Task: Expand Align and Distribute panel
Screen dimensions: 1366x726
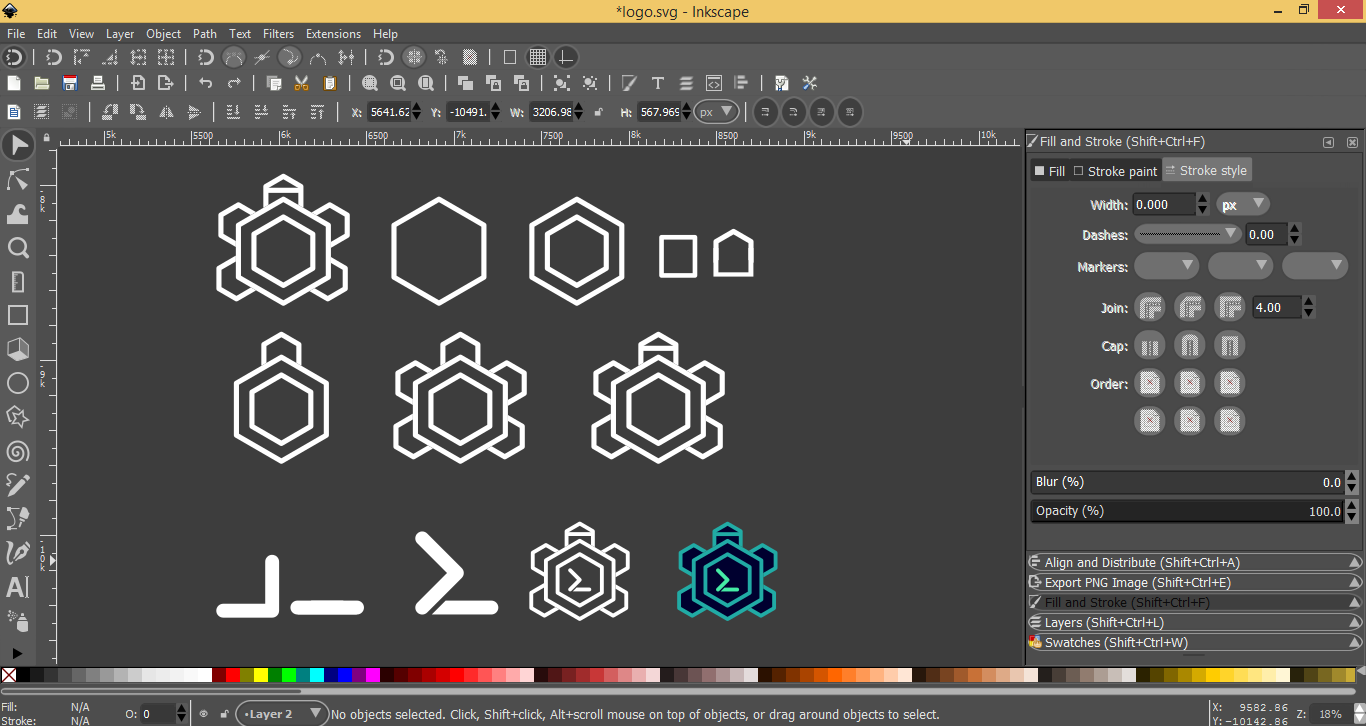Action: point(1194,563)
